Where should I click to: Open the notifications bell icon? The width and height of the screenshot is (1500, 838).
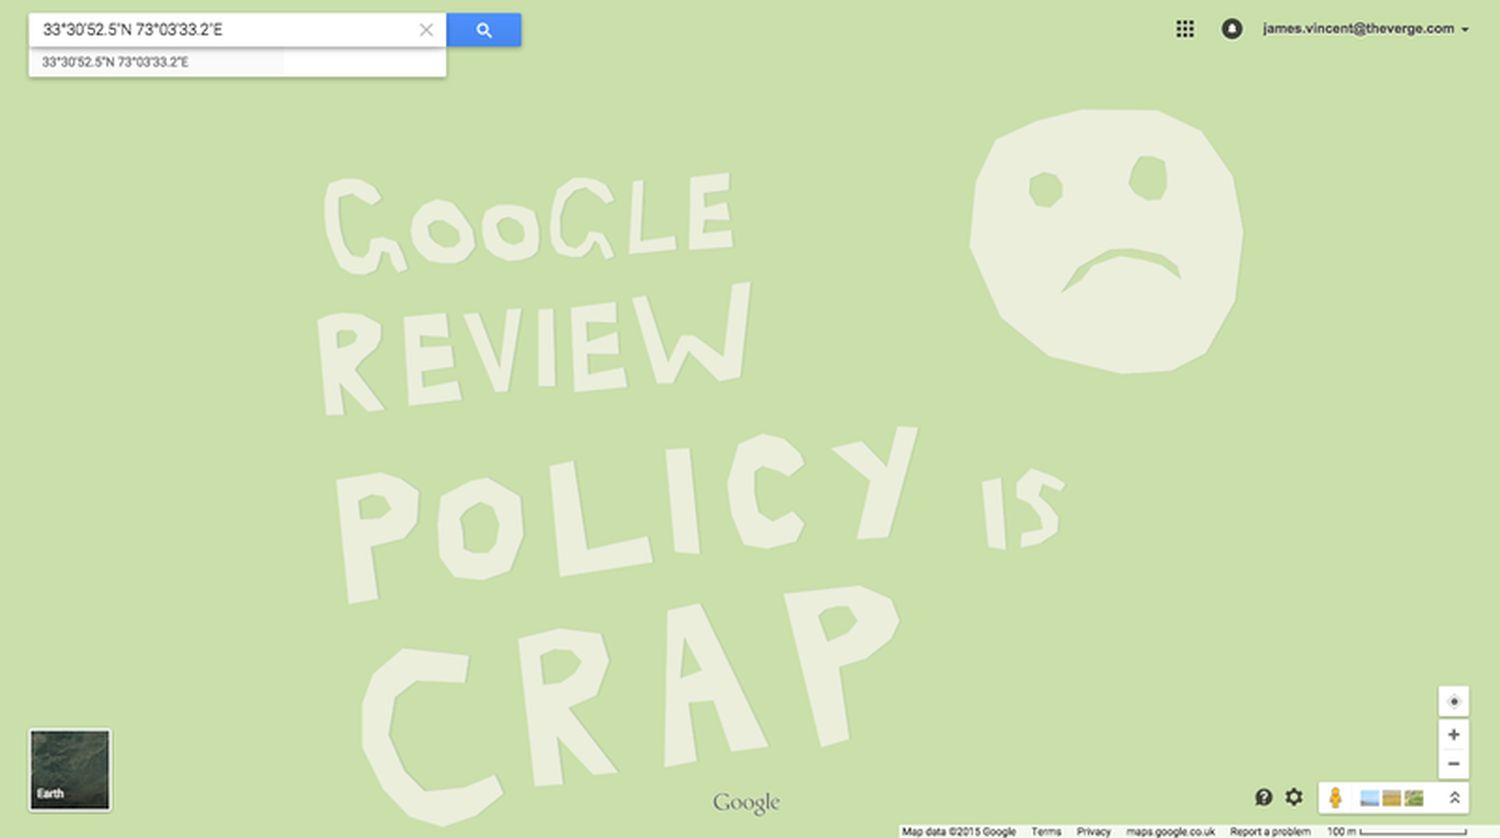(x=1232, y=29)
